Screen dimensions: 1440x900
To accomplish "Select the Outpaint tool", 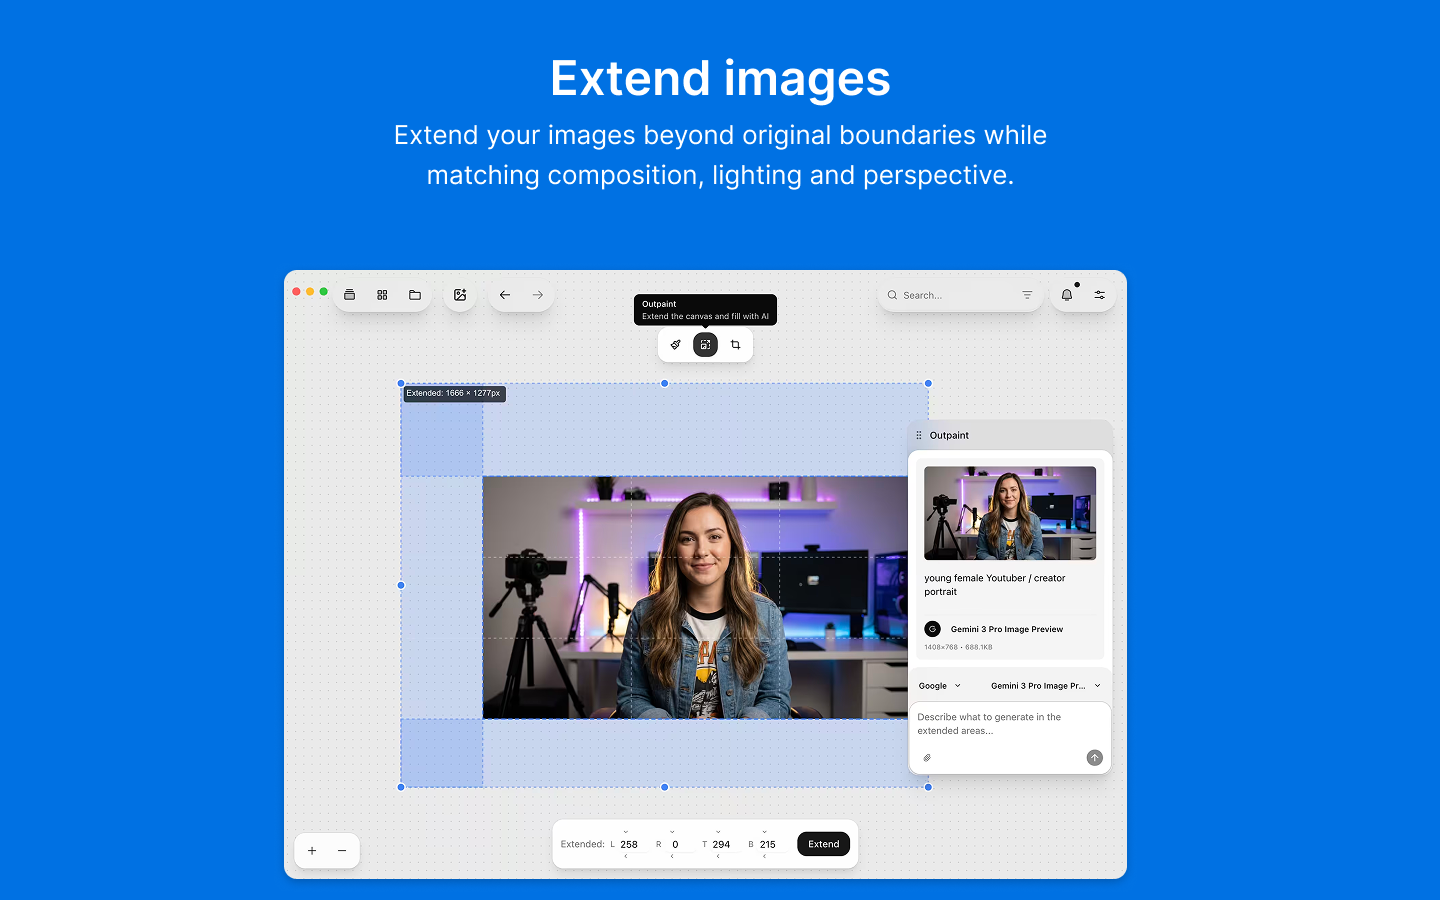I will click(705, 344).
